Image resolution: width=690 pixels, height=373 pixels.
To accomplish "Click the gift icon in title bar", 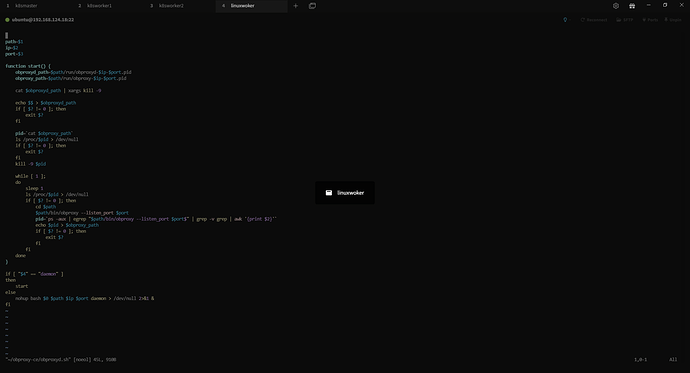I will [632, 6].
